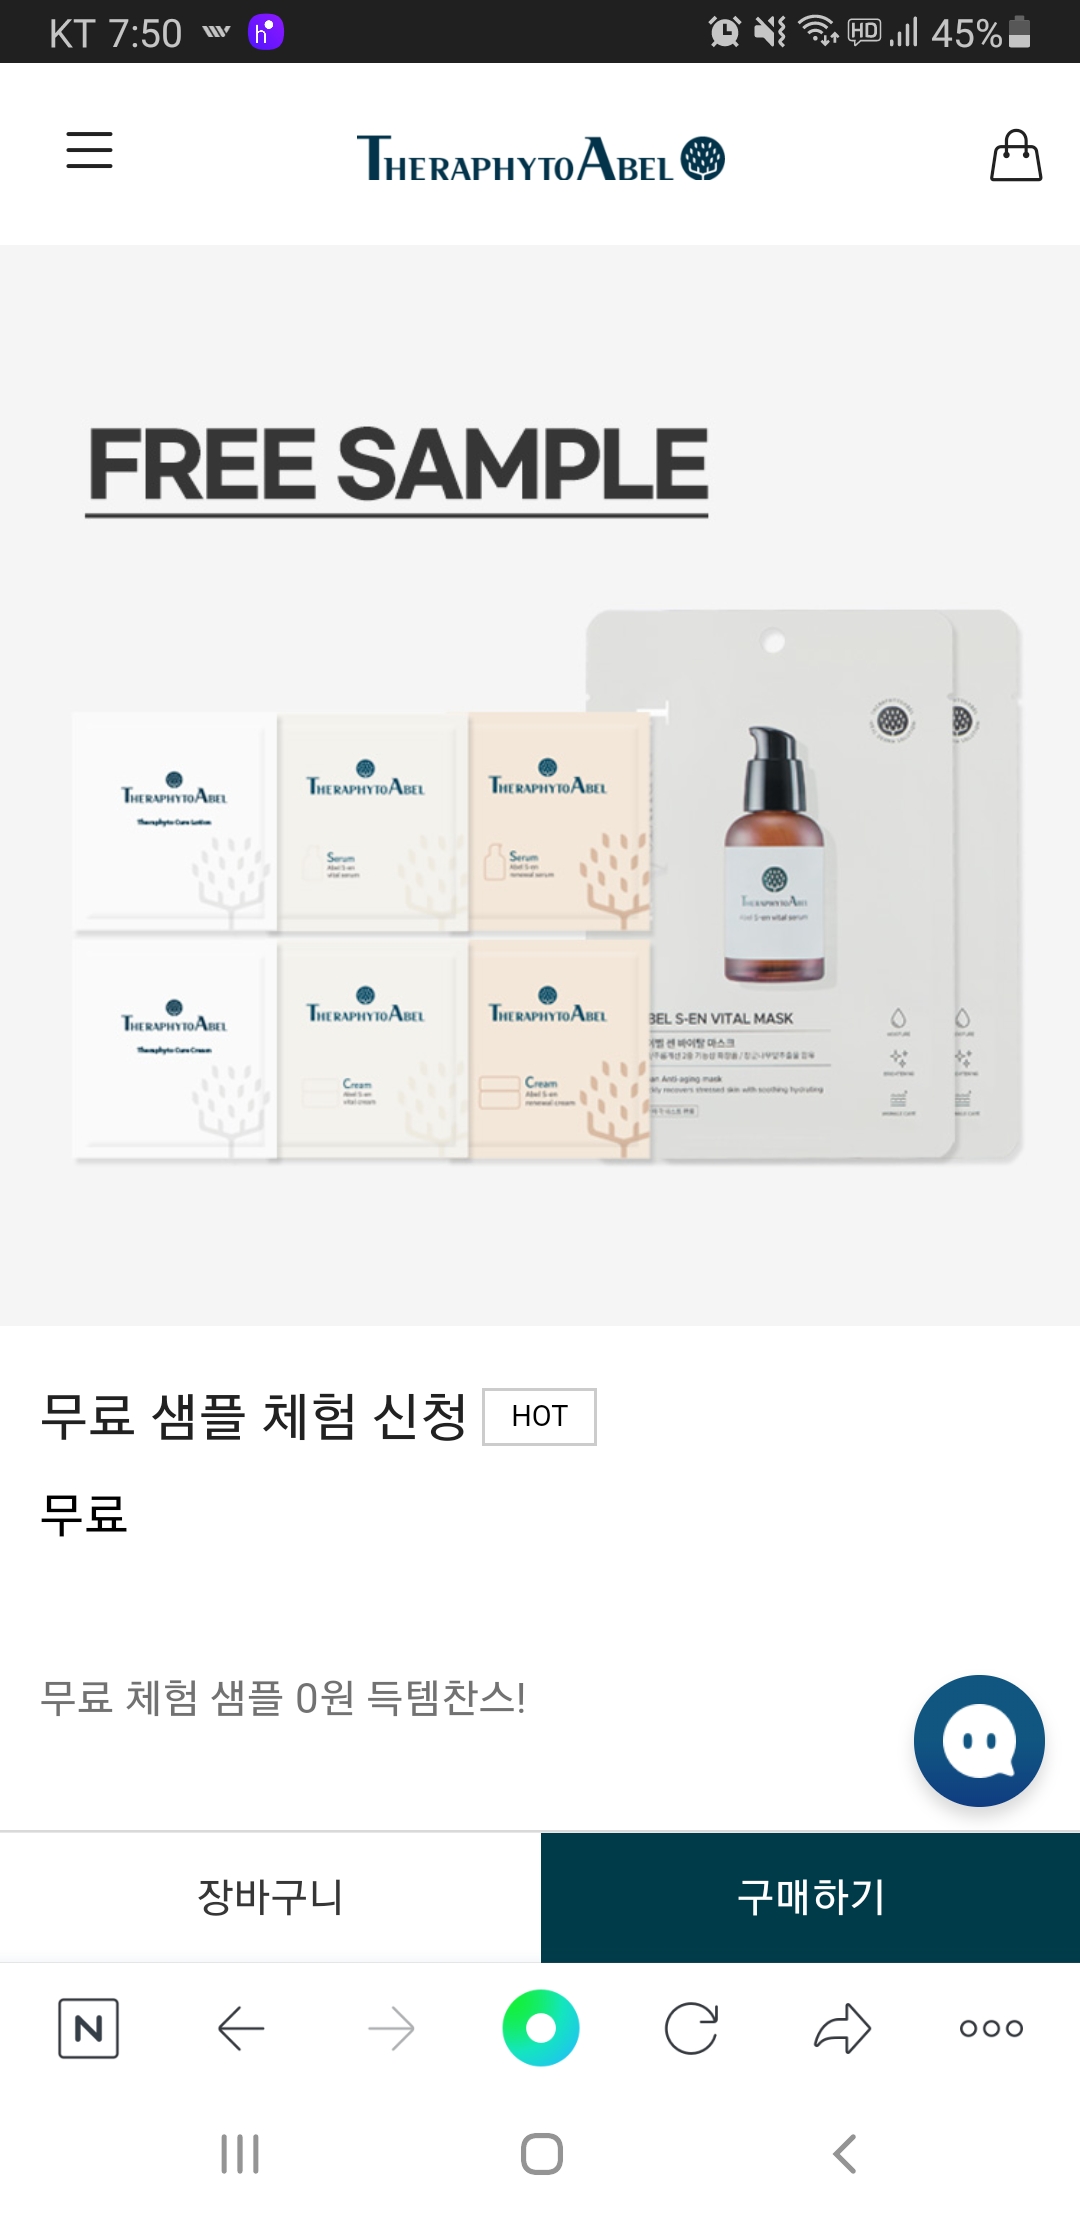Tap the TheraphytoAbel logo
The height and width of the screenshot is (2220, 1080).
540,158
